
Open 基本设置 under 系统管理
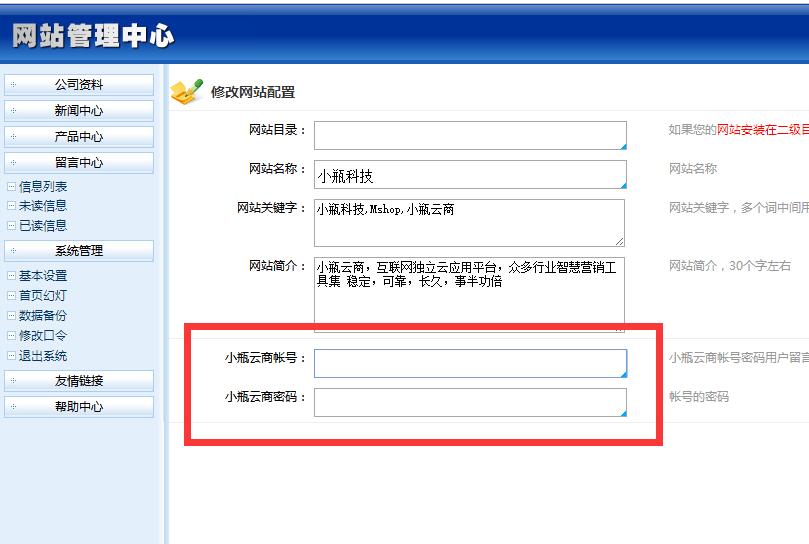pyautogui.click(x=43, y=276)
